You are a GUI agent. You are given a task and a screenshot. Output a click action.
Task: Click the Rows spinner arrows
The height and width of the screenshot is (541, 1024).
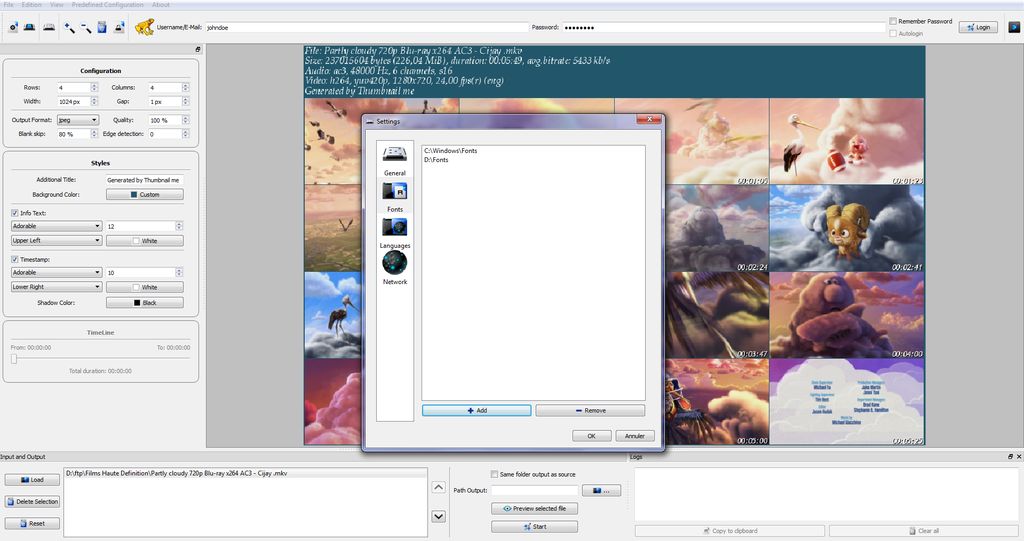[94, 88]
